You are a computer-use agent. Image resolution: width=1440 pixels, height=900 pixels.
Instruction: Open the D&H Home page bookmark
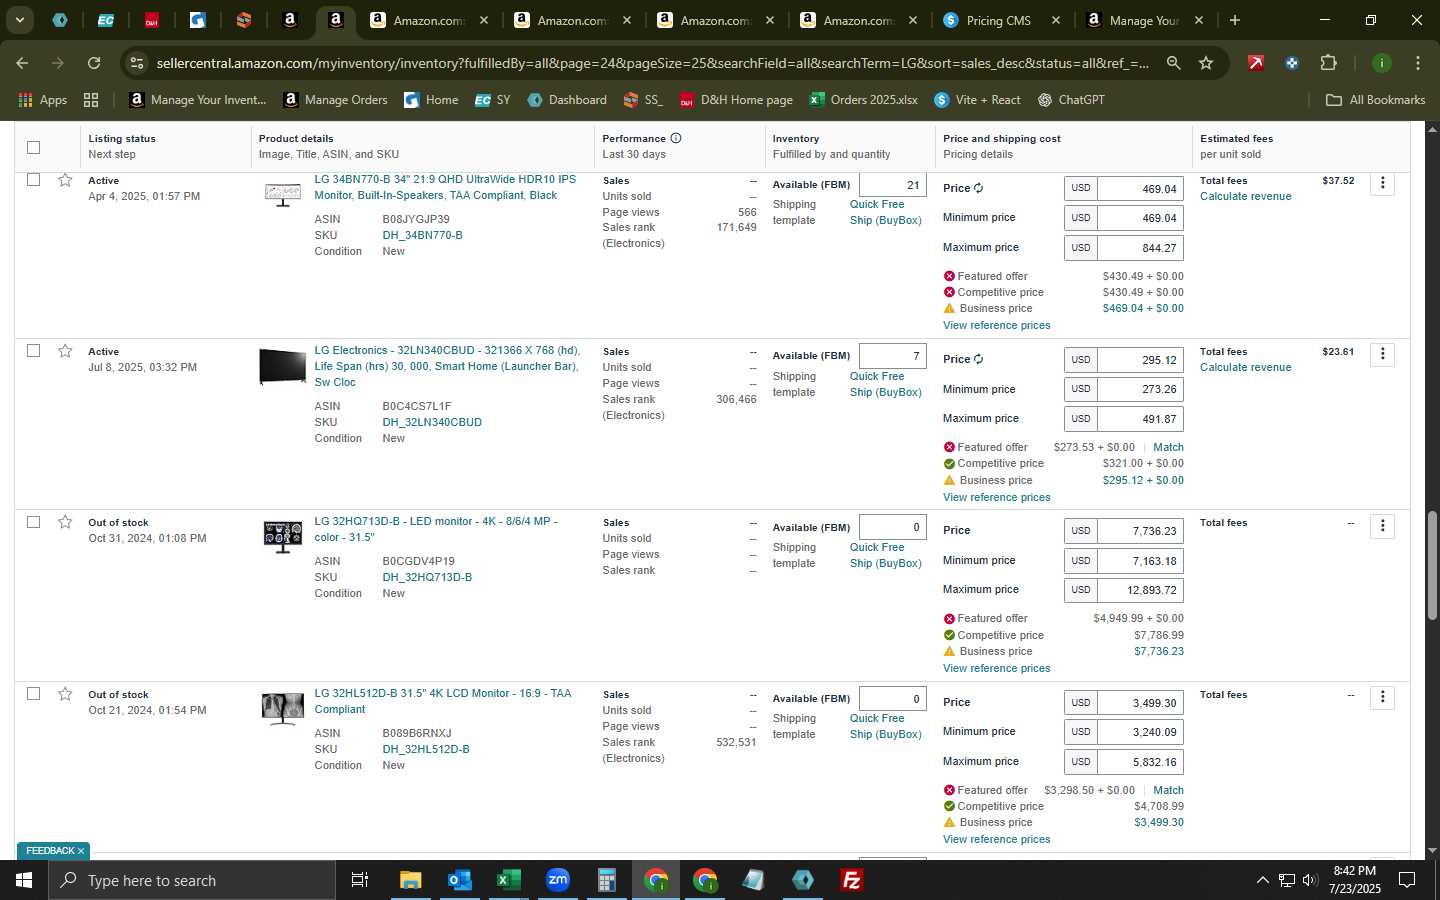tap(736, 100)
